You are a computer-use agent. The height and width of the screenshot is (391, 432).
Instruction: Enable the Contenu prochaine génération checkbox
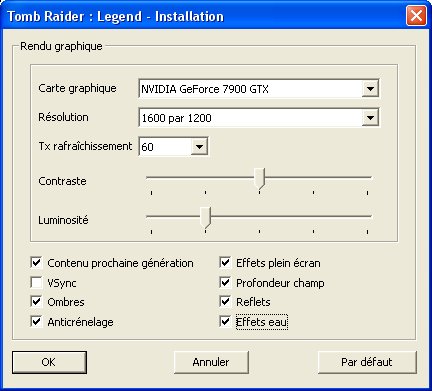pos(36,263)
